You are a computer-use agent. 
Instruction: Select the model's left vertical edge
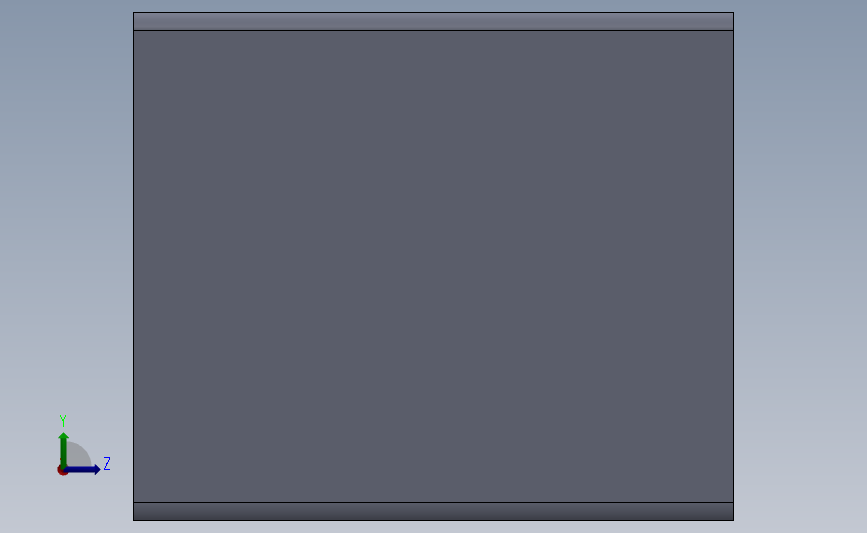point(133,266)
